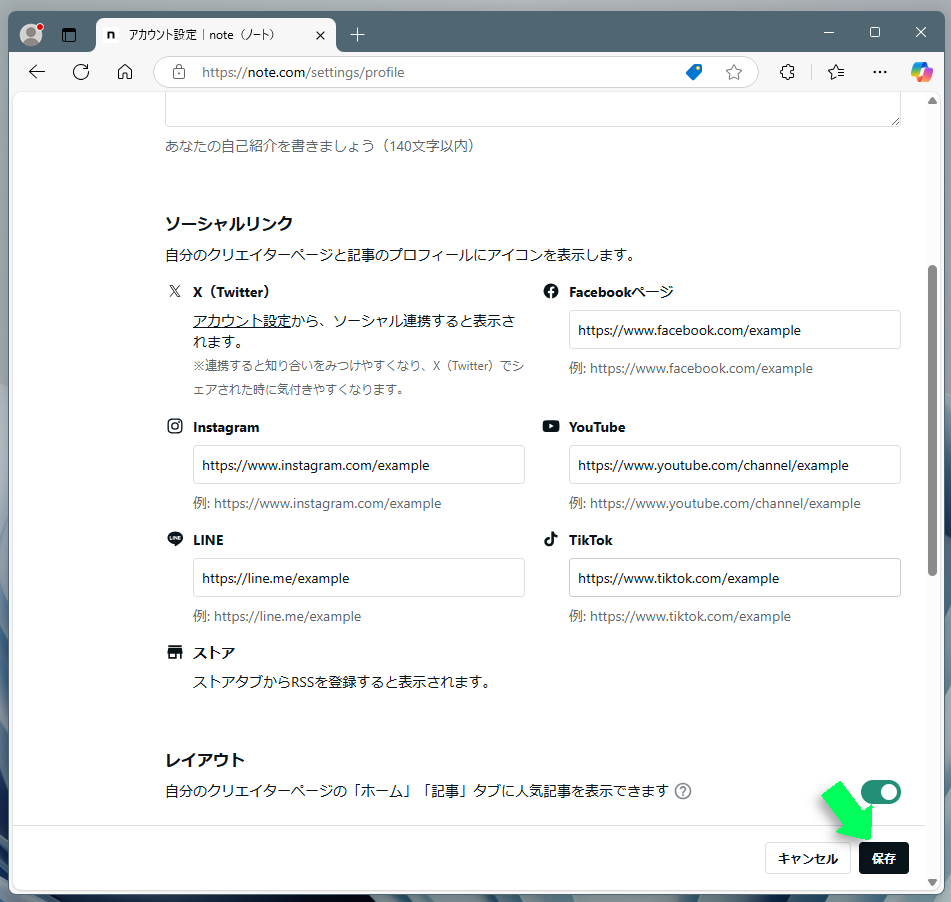Click the YouTube logo icon

point(551,426)
